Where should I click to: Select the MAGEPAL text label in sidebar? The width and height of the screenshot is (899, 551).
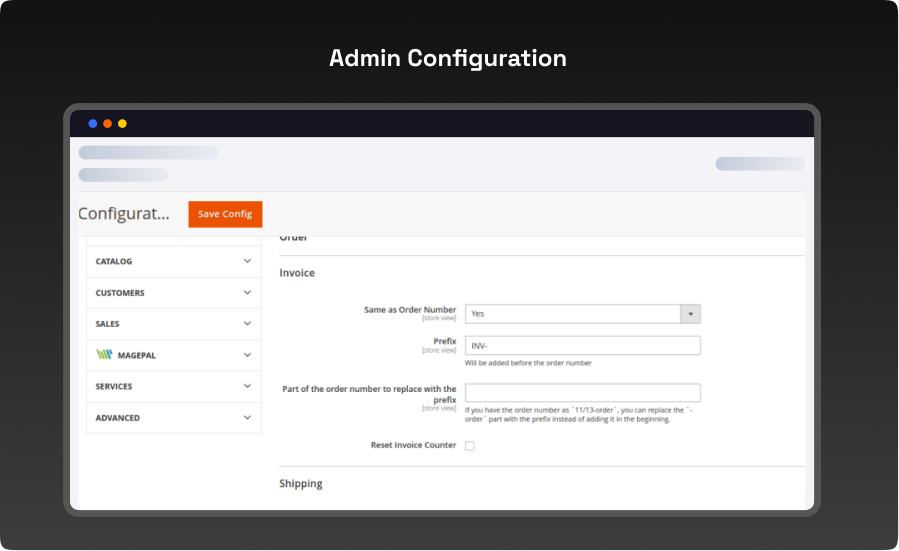click(137, 355)
